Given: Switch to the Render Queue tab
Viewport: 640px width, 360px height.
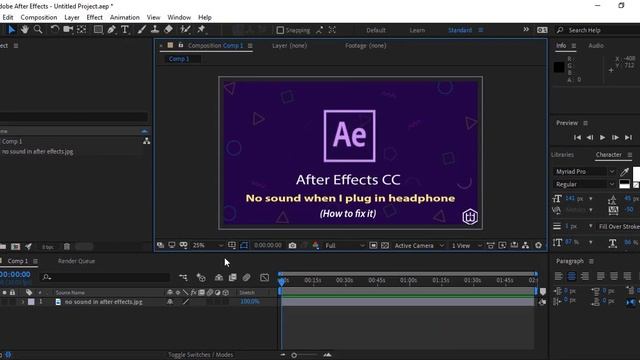Looking at the screenshot, I should click(76, 261).
